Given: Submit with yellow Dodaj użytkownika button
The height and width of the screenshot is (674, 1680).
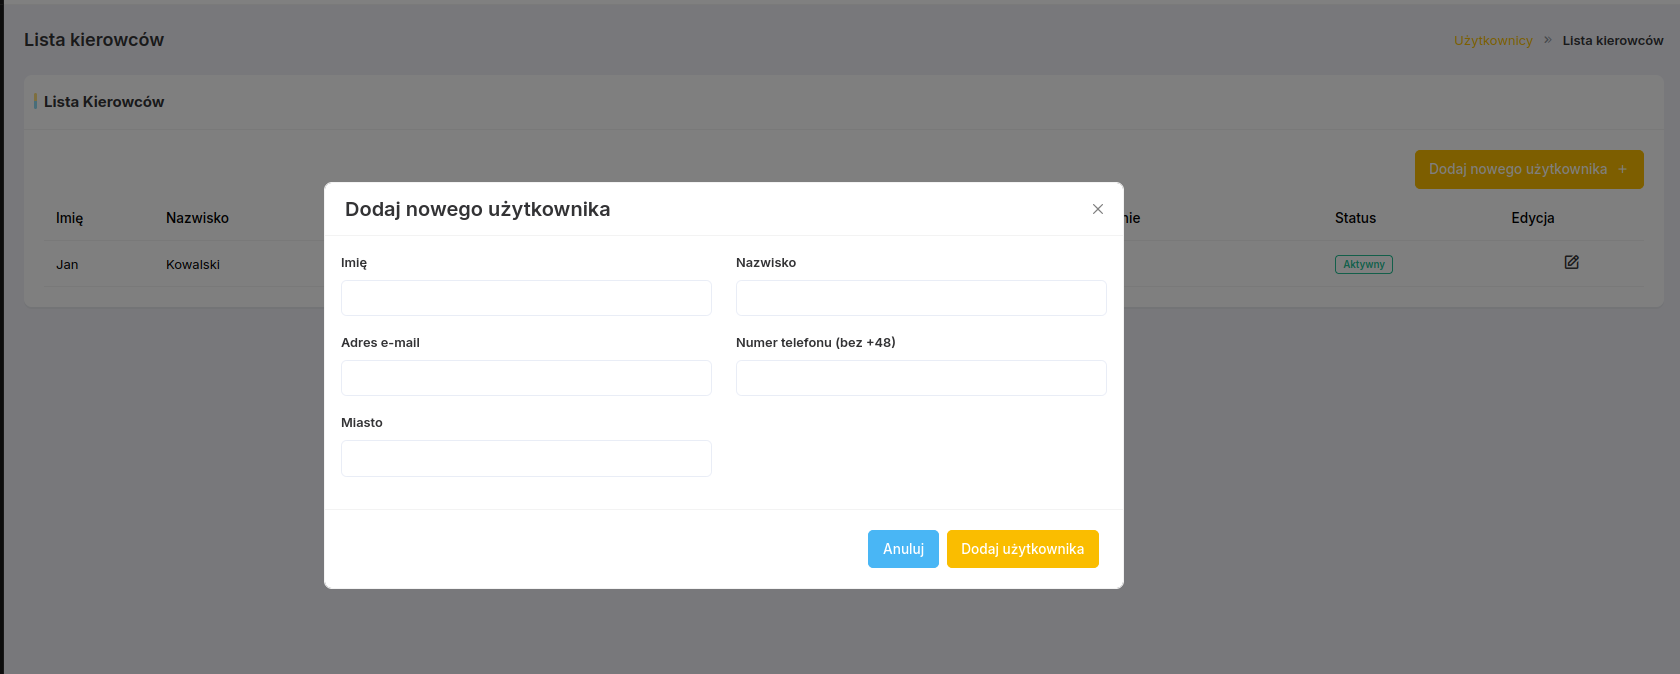Looking at the screenshot, I should pos(1022,549).
